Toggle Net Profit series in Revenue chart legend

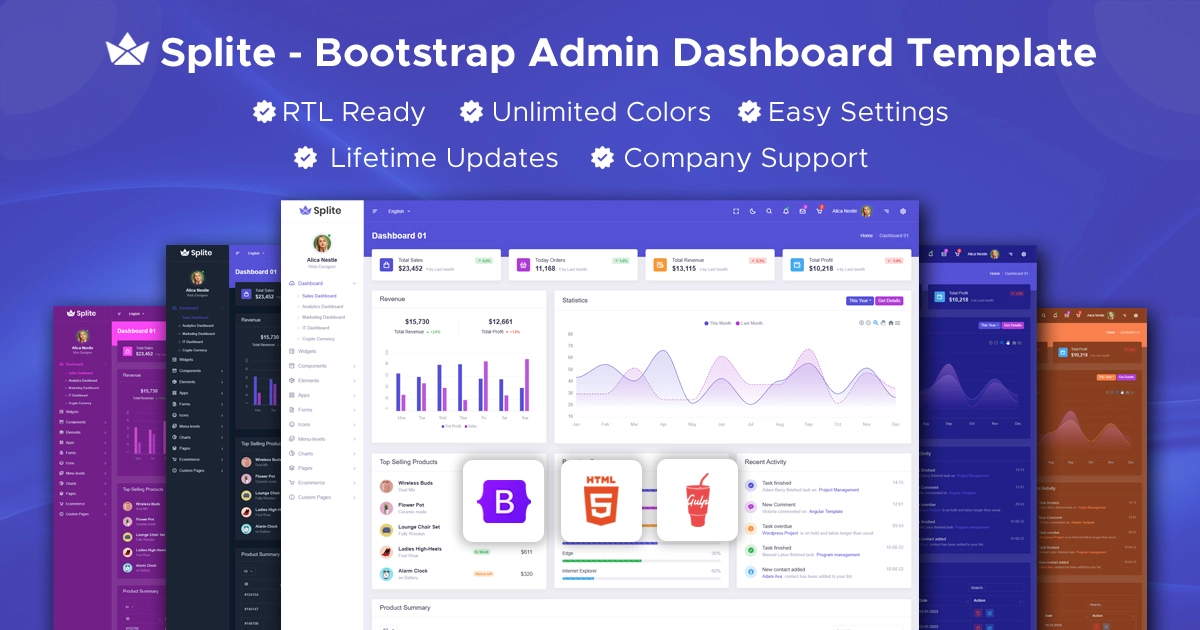tap(452, 426)
